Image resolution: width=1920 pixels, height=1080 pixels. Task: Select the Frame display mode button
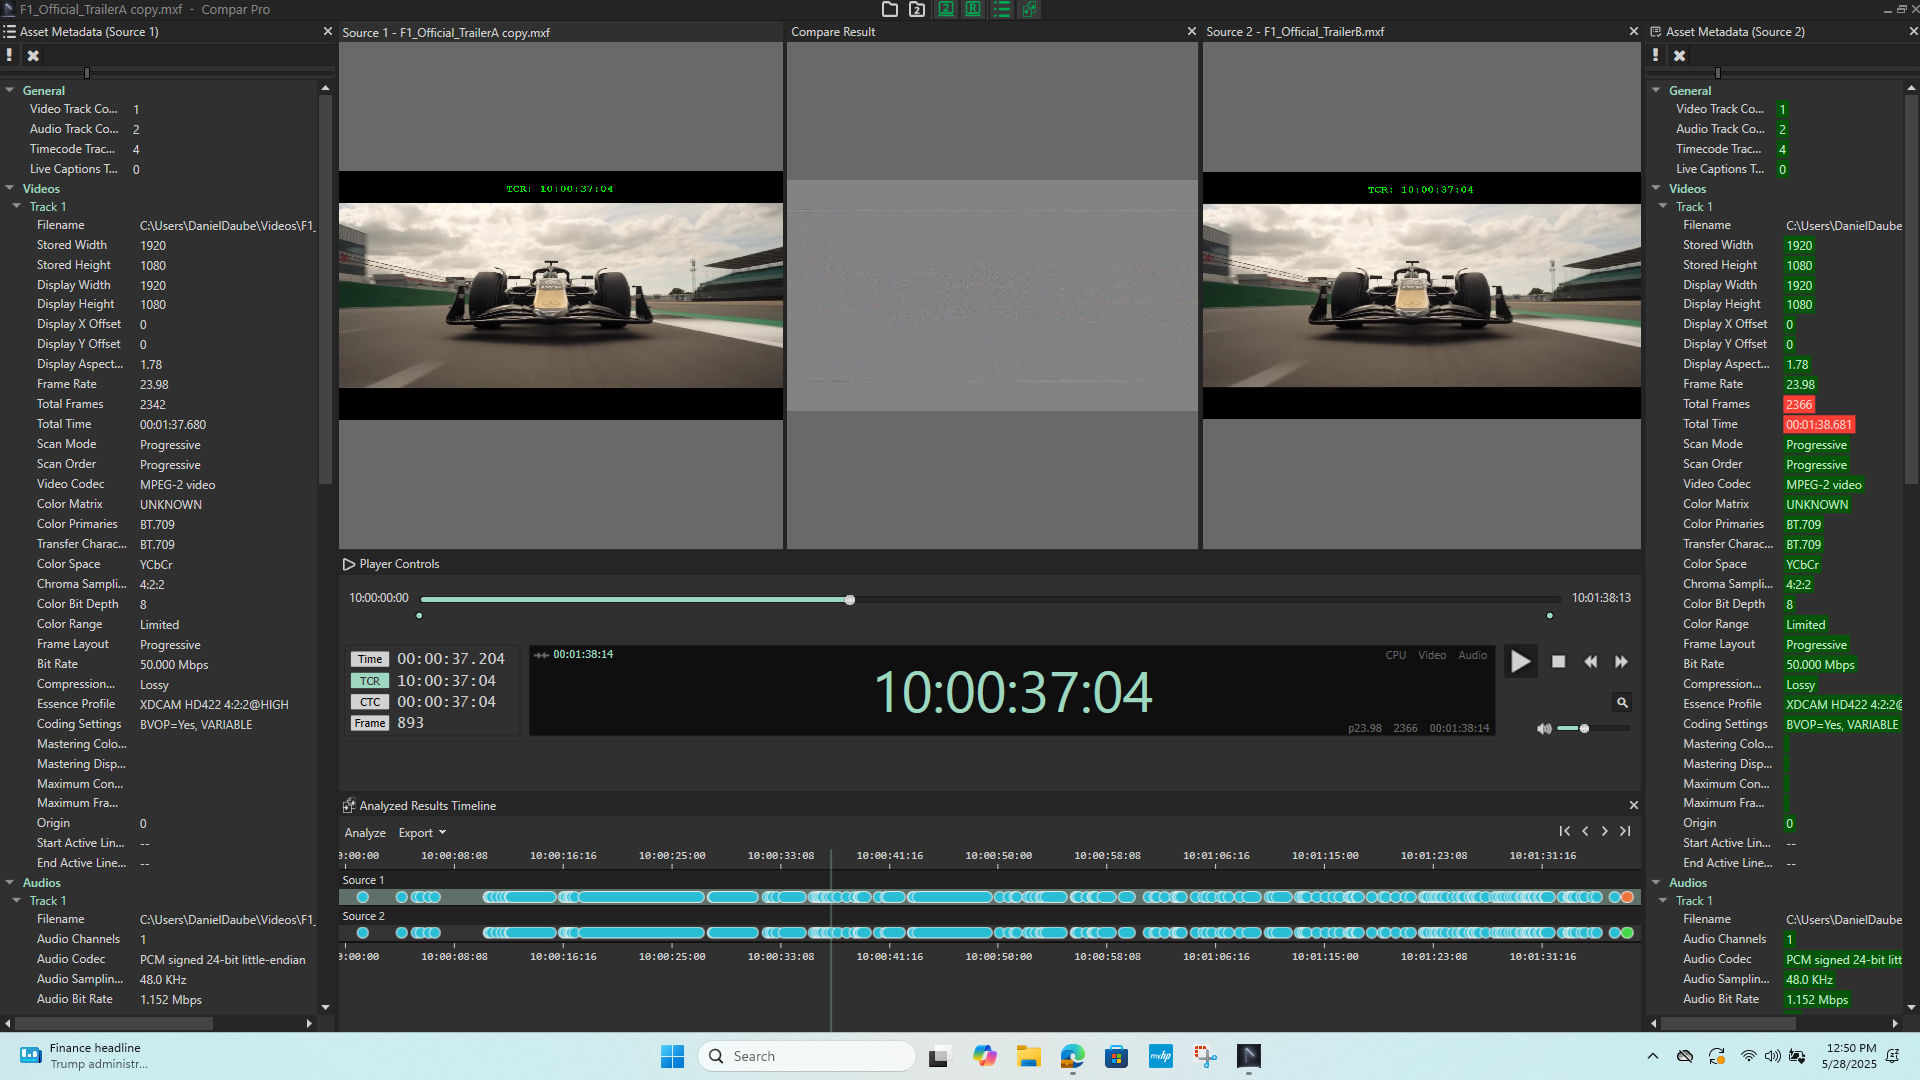[369, 723]
